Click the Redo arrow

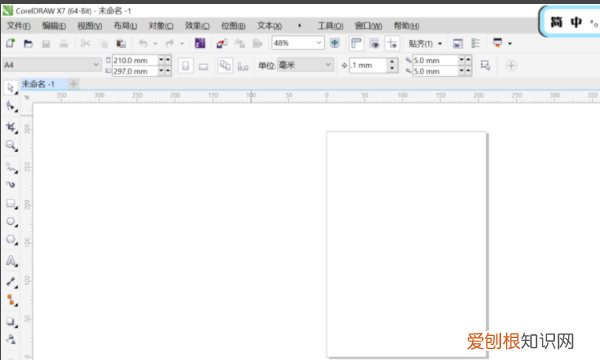point(170,44)
